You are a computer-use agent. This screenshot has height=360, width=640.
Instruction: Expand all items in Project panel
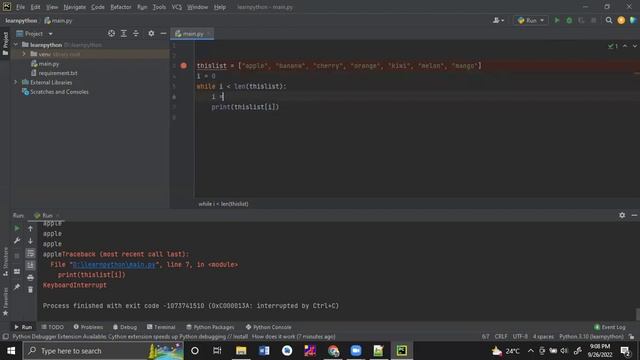point(124,33)
